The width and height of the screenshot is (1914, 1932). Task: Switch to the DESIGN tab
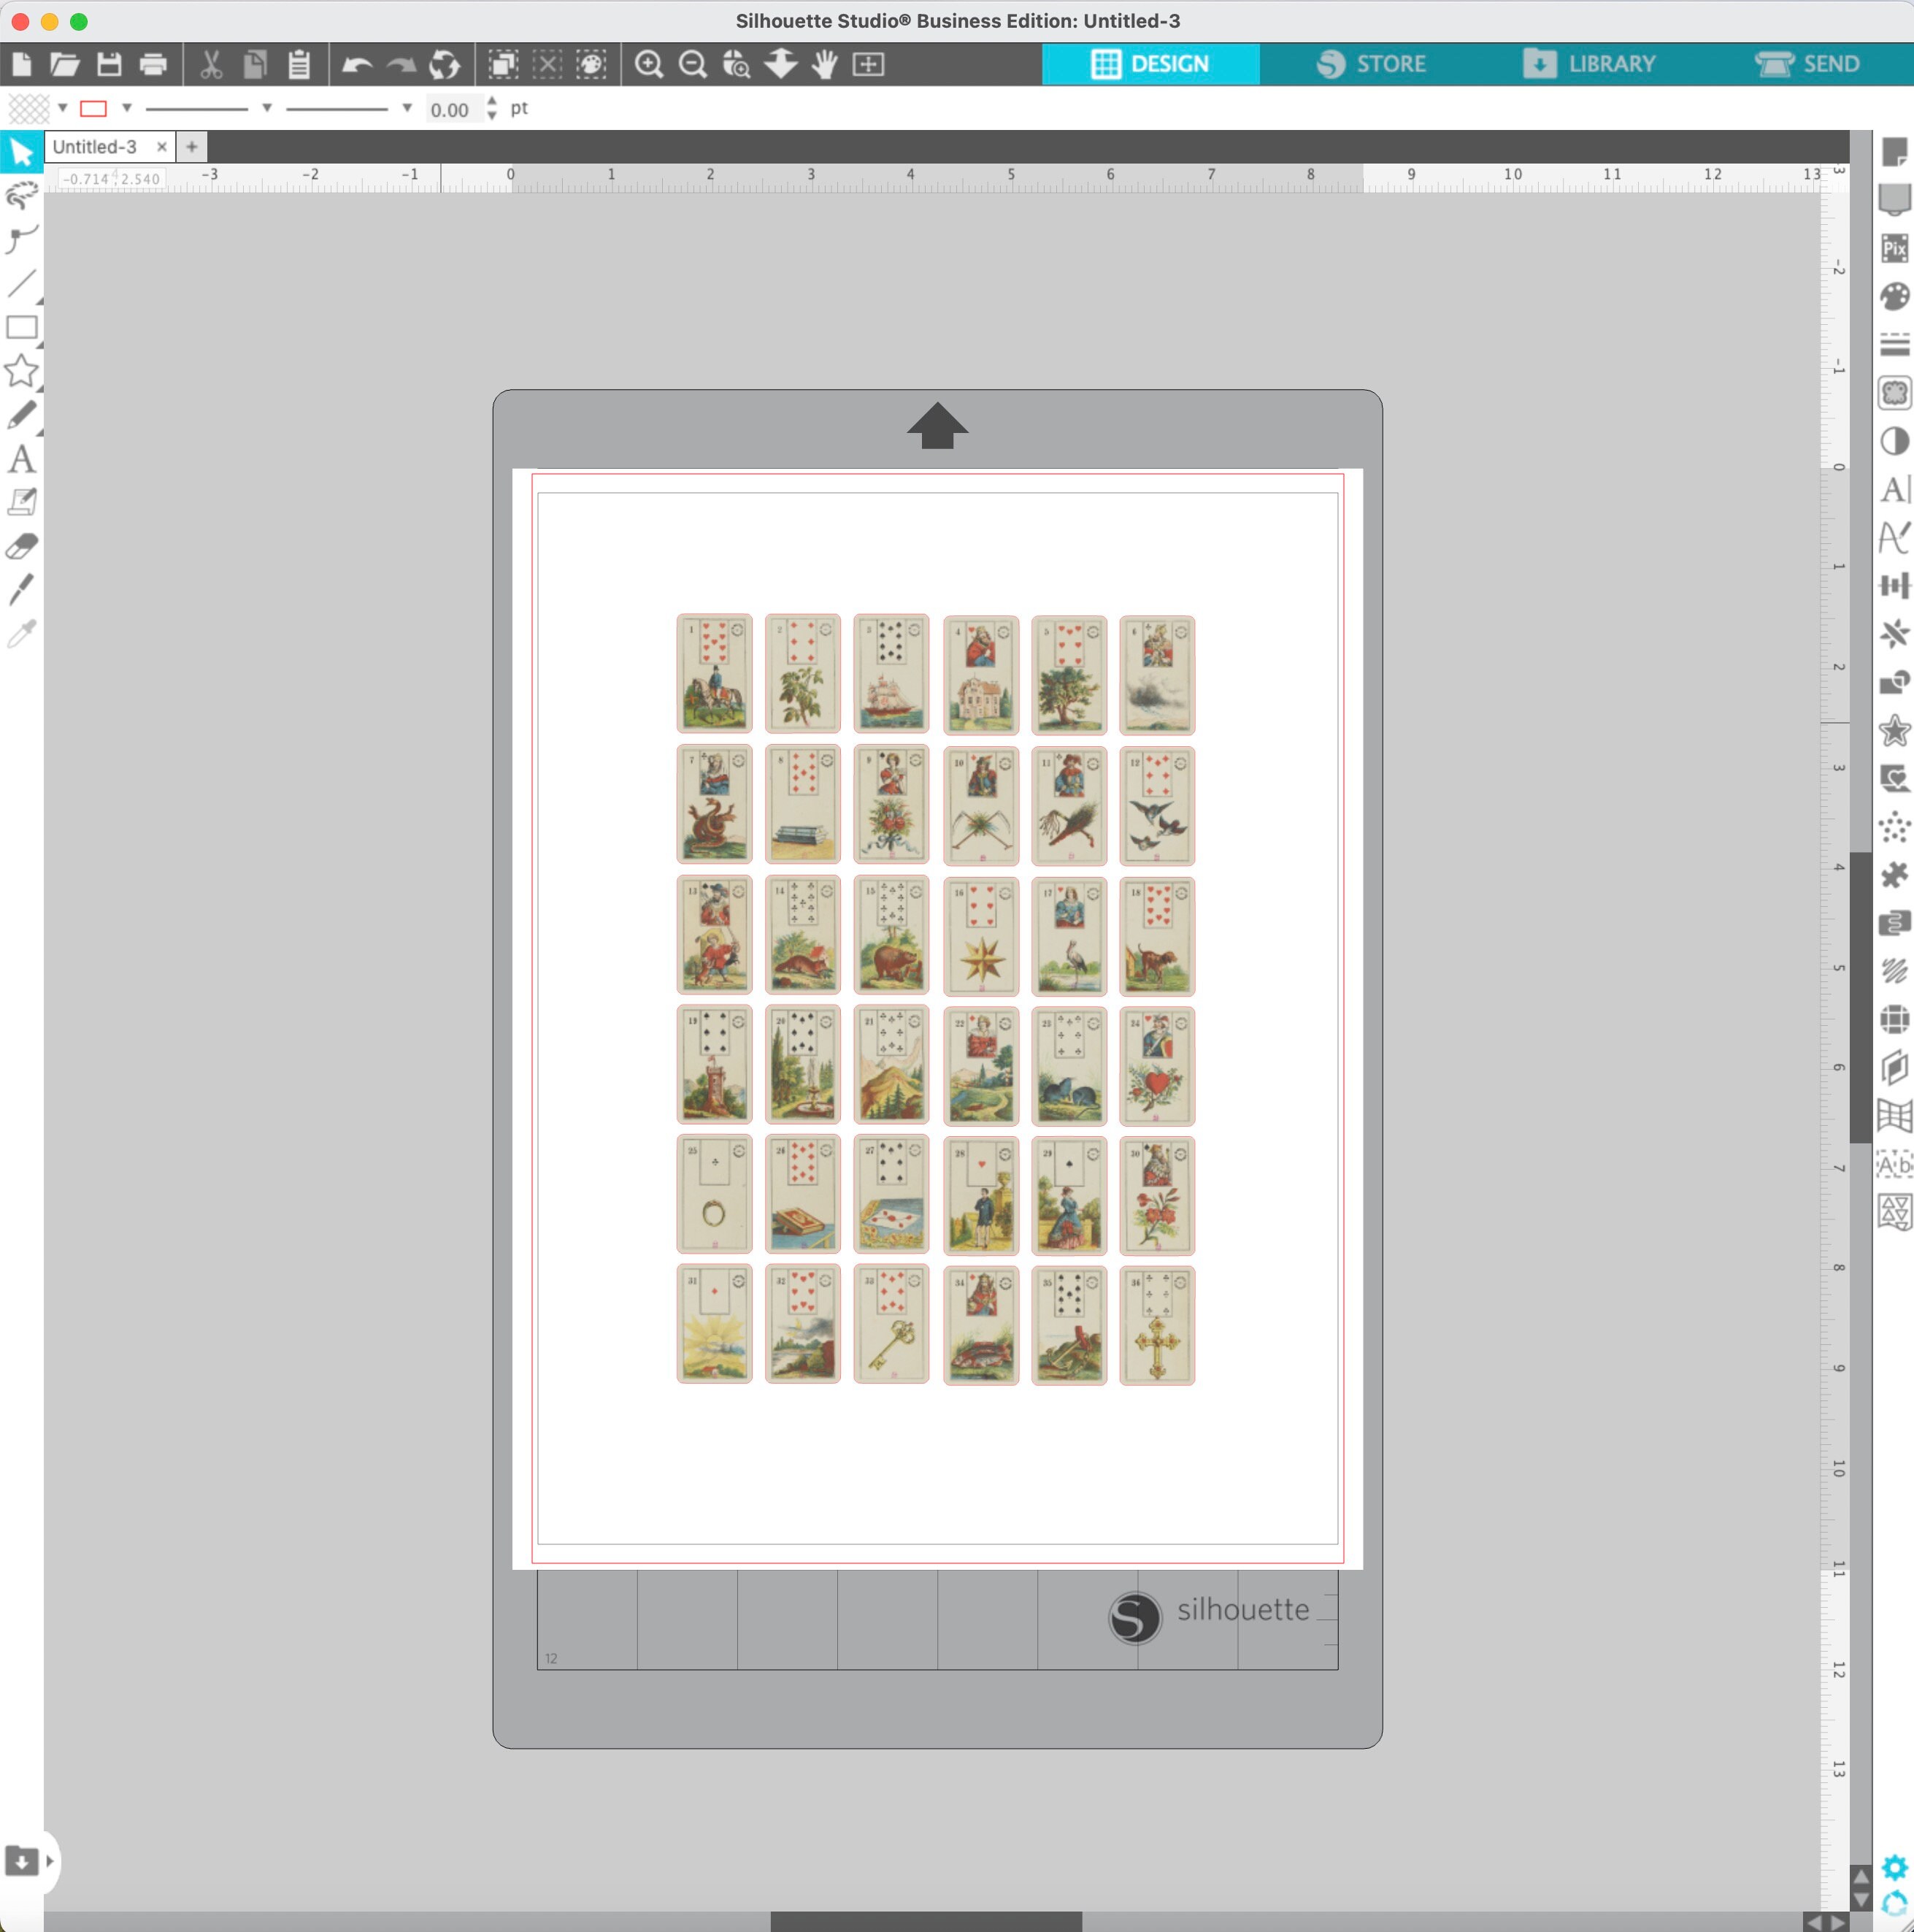[x=1150, y=64]
